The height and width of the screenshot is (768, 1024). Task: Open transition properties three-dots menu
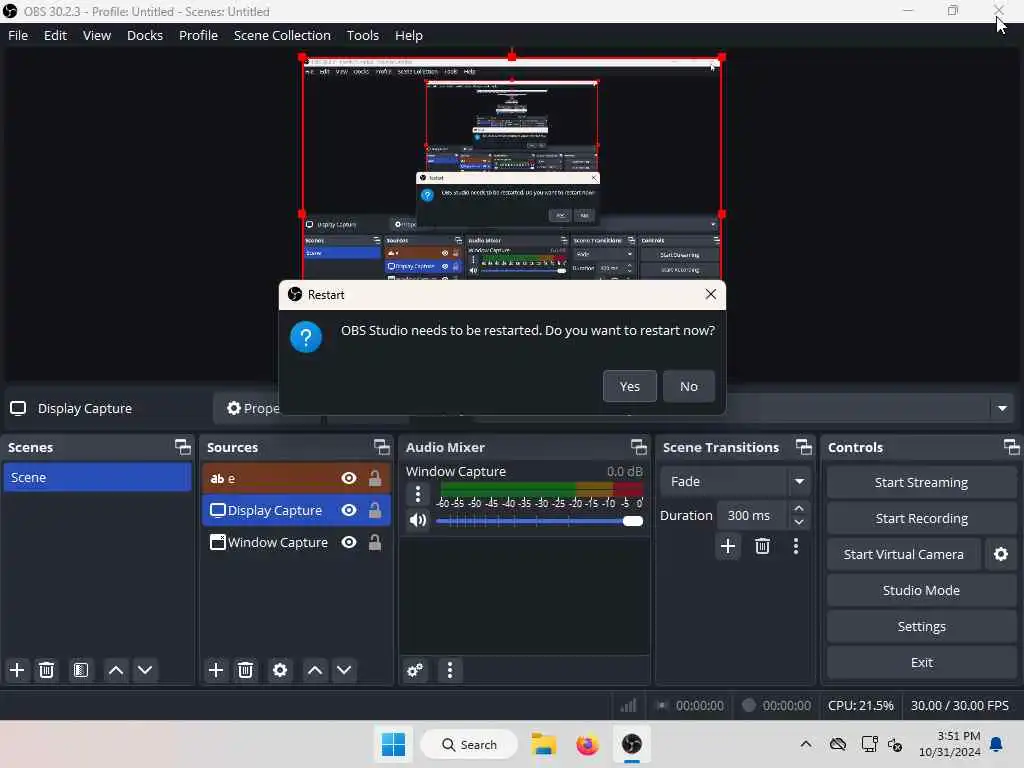coord(795,546)
